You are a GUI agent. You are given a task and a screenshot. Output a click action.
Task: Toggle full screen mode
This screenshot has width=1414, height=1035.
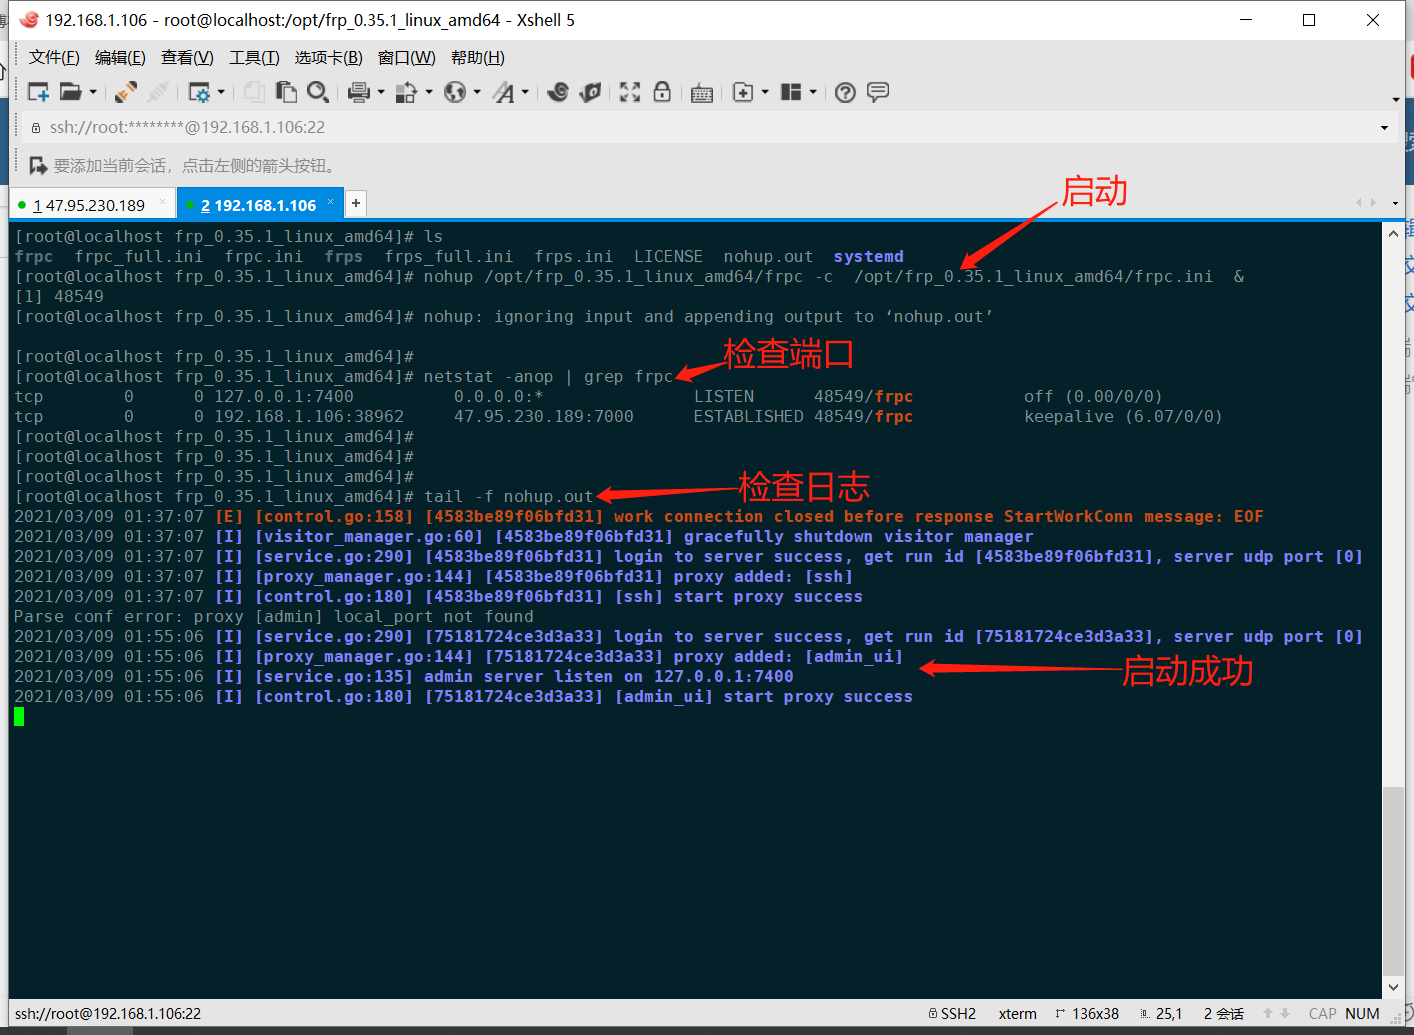click(630, 92)
